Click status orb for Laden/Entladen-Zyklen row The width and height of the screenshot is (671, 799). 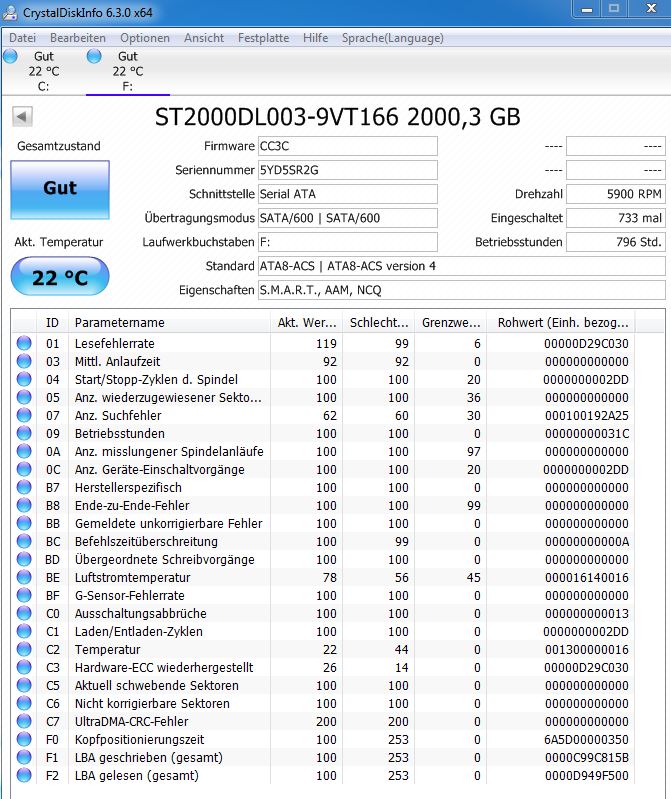click(x=24, y=631)
